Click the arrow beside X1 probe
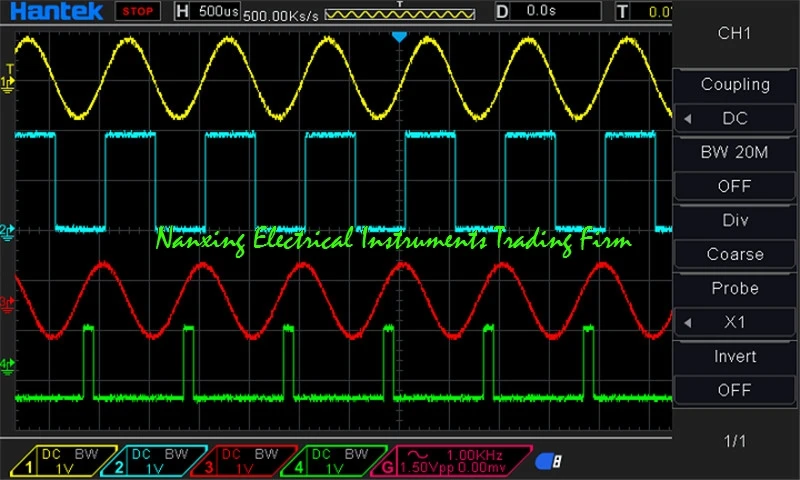This screenshot has height=480, width=800. 688,323
